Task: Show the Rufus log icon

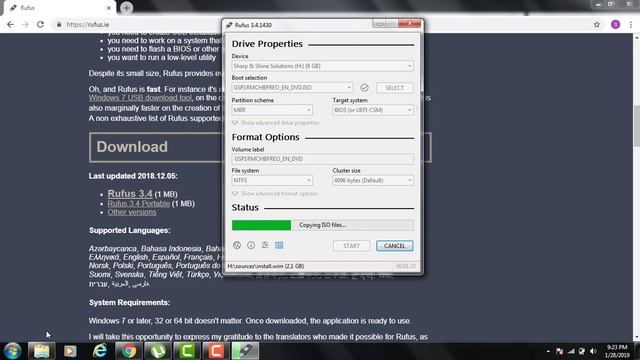Action: pyautogui.click(x=279, y=245)
